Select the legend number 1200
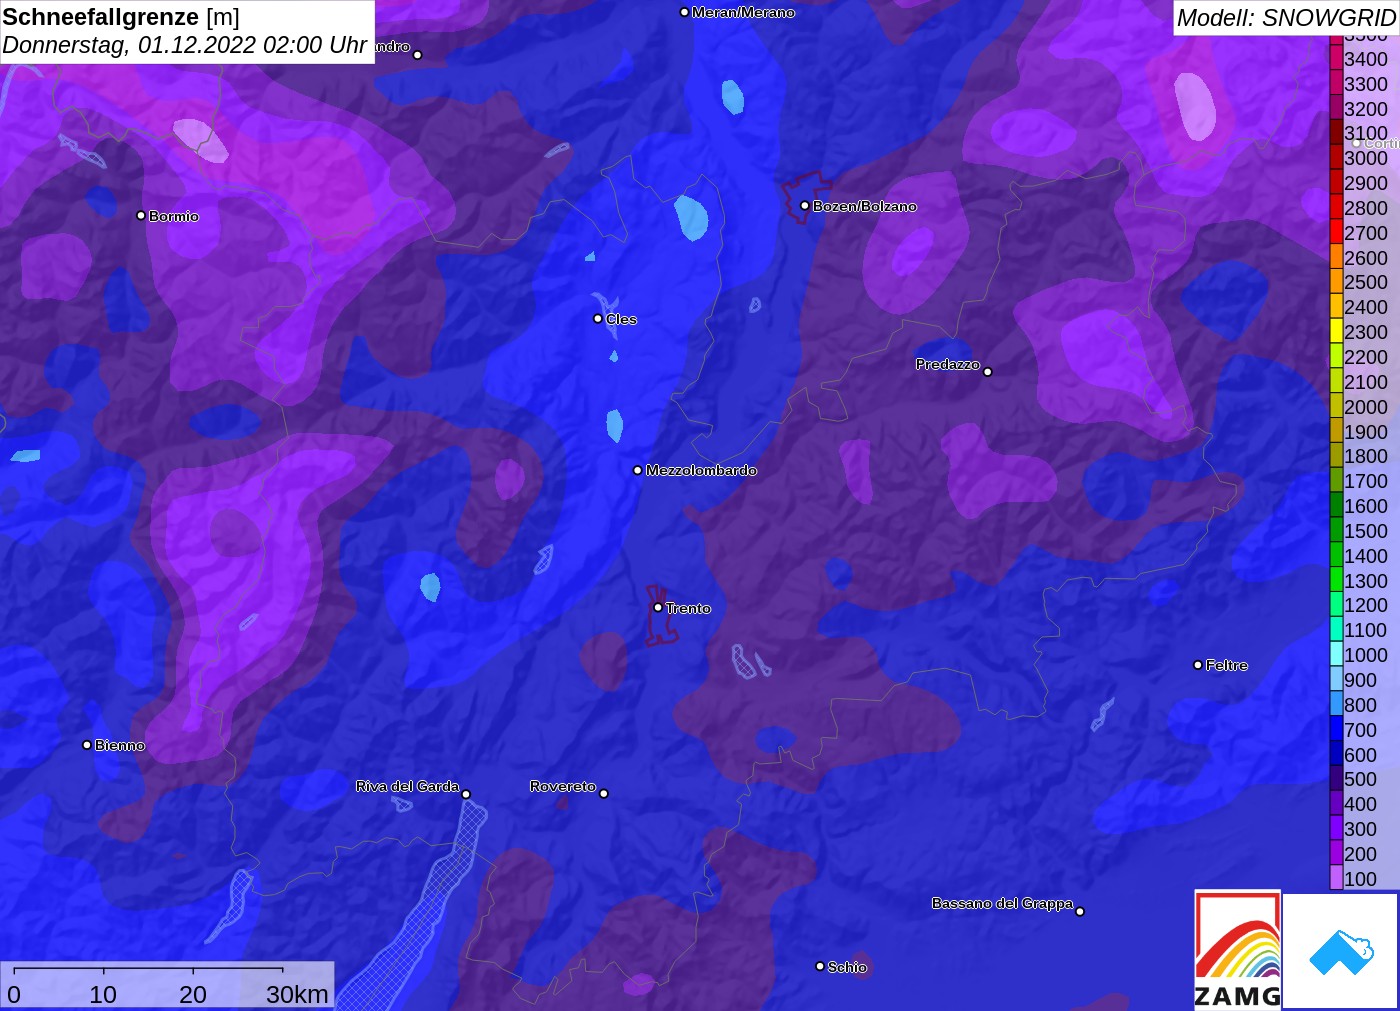The width and height of the screenshot is (1400, 1011). coord(1366,605)
